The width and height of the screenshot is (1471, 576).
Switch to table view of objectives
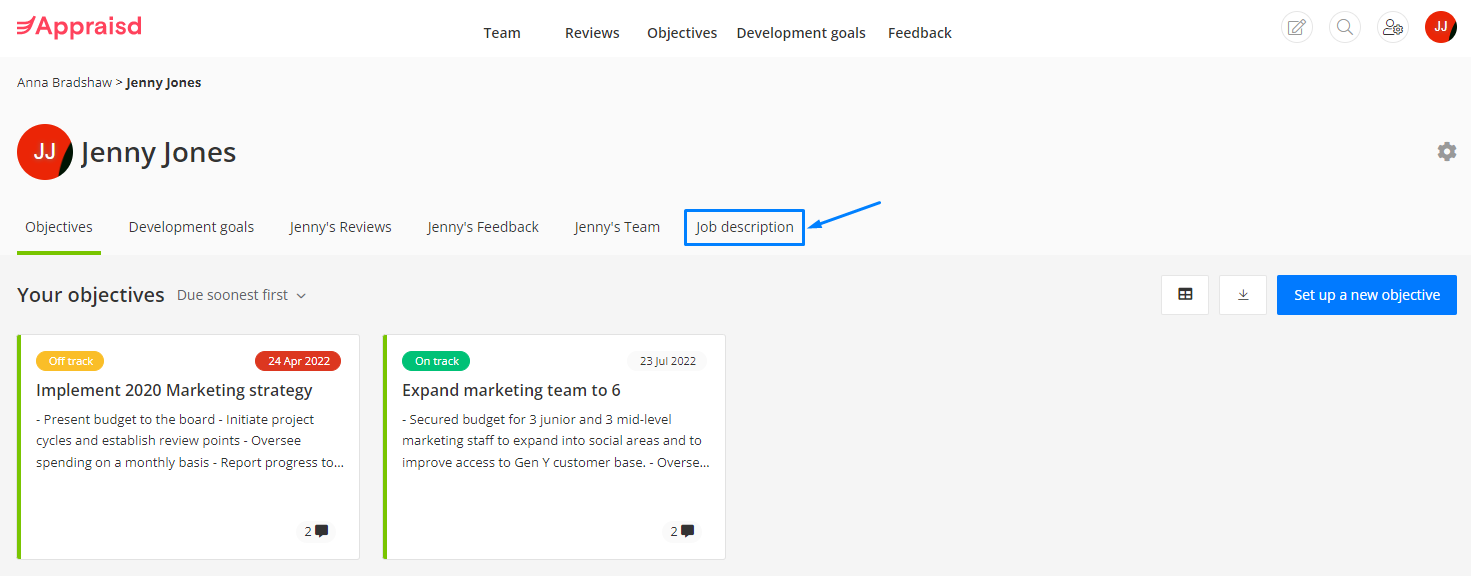1185,295
